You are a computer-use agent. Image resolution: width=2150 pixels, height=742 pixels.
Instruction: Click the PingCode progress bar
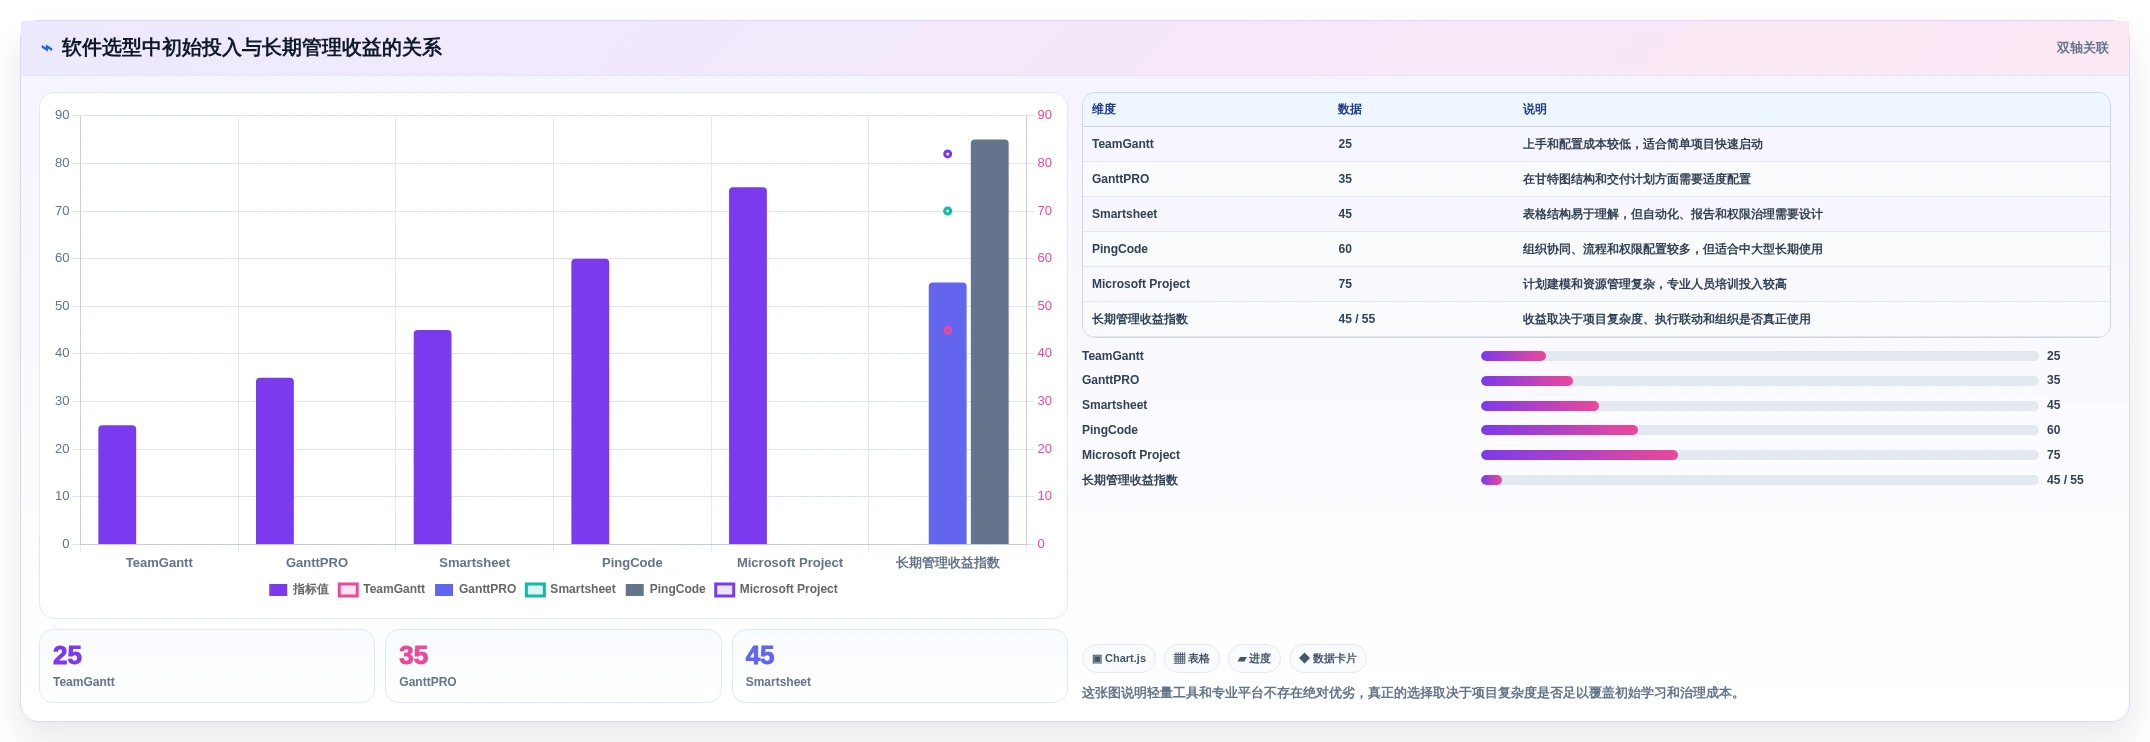[1759, 430]
